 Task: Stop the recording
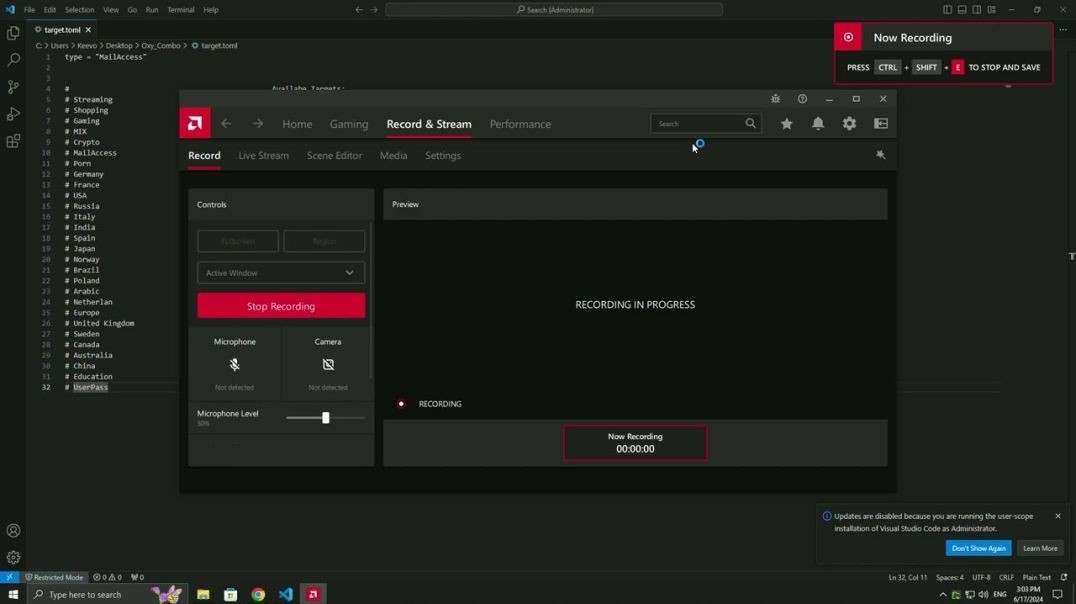click(x=281, y=306)
